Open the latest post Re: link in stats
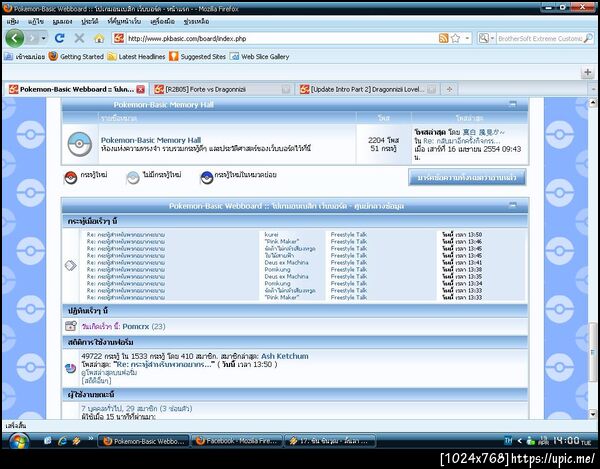The image size is (600, 469). (164, 364)
